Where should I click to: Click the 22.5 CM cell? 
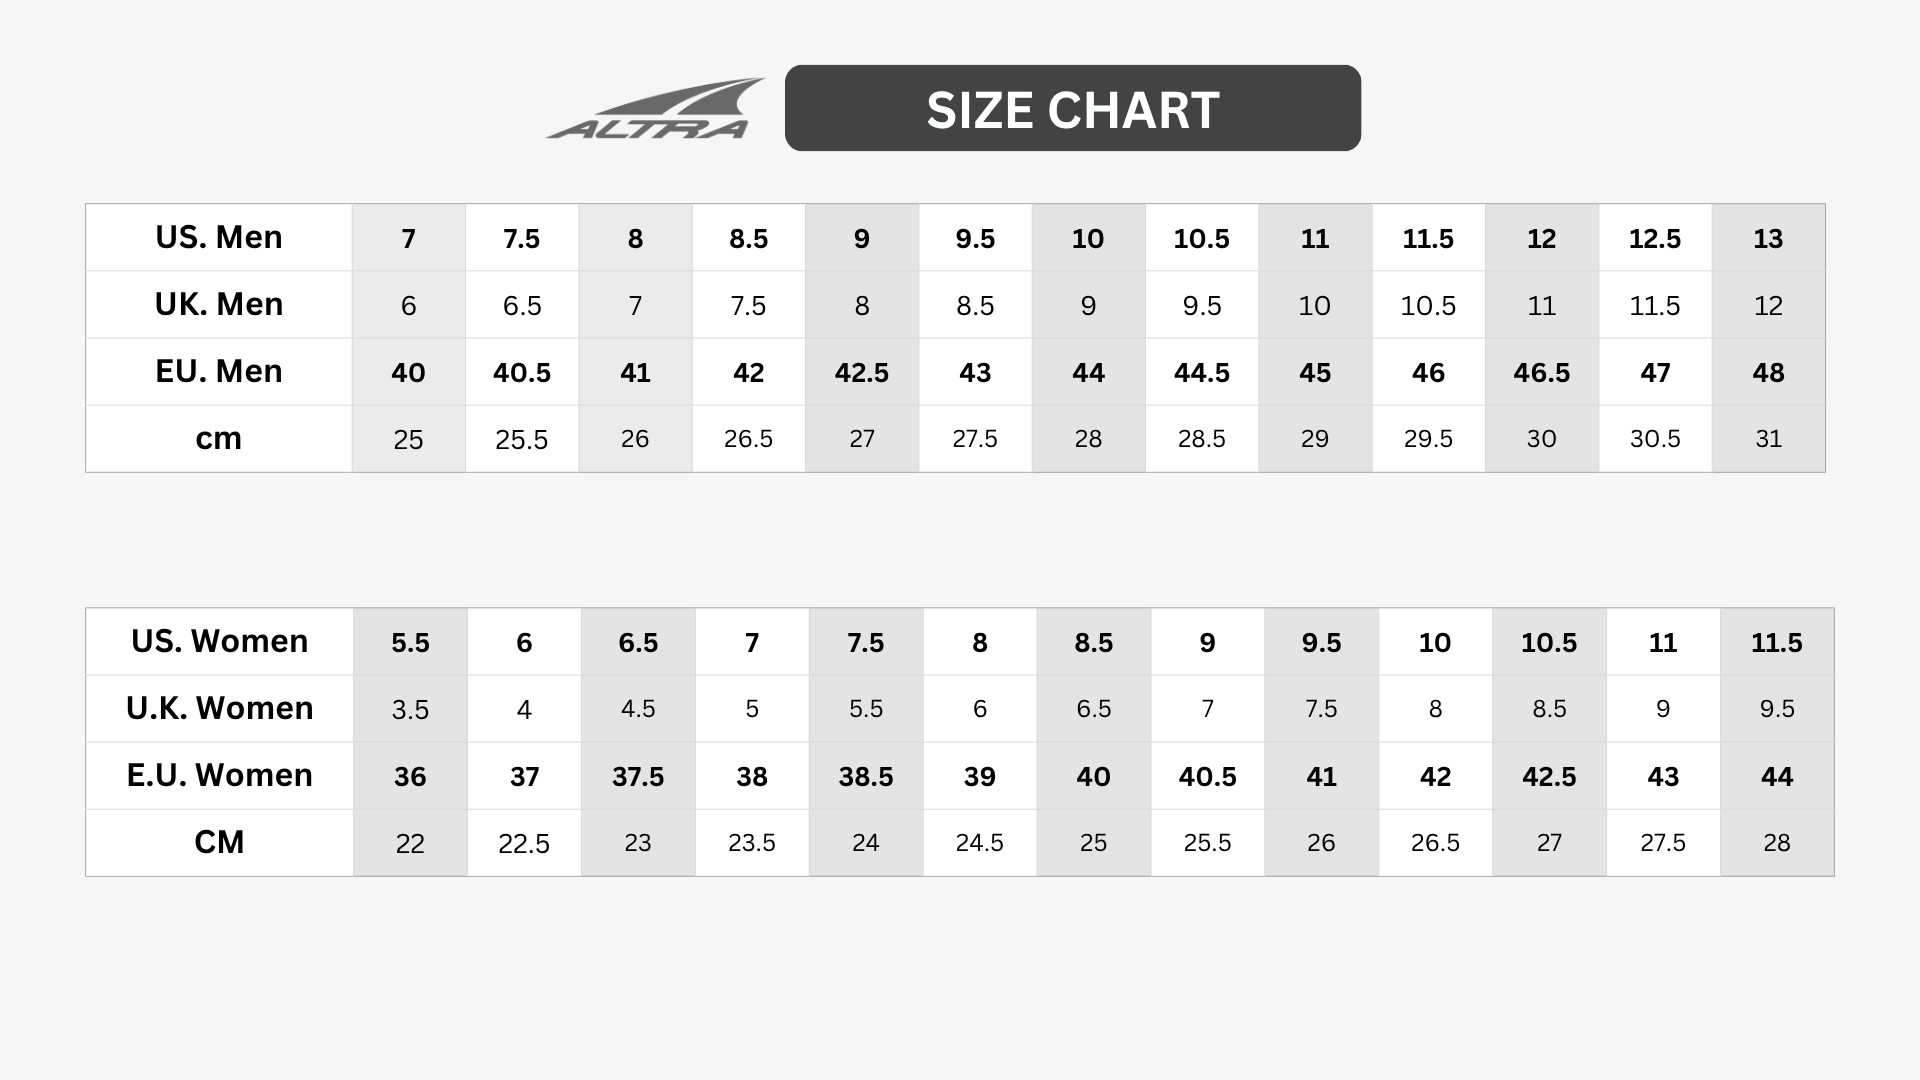(x=524, y=844)
